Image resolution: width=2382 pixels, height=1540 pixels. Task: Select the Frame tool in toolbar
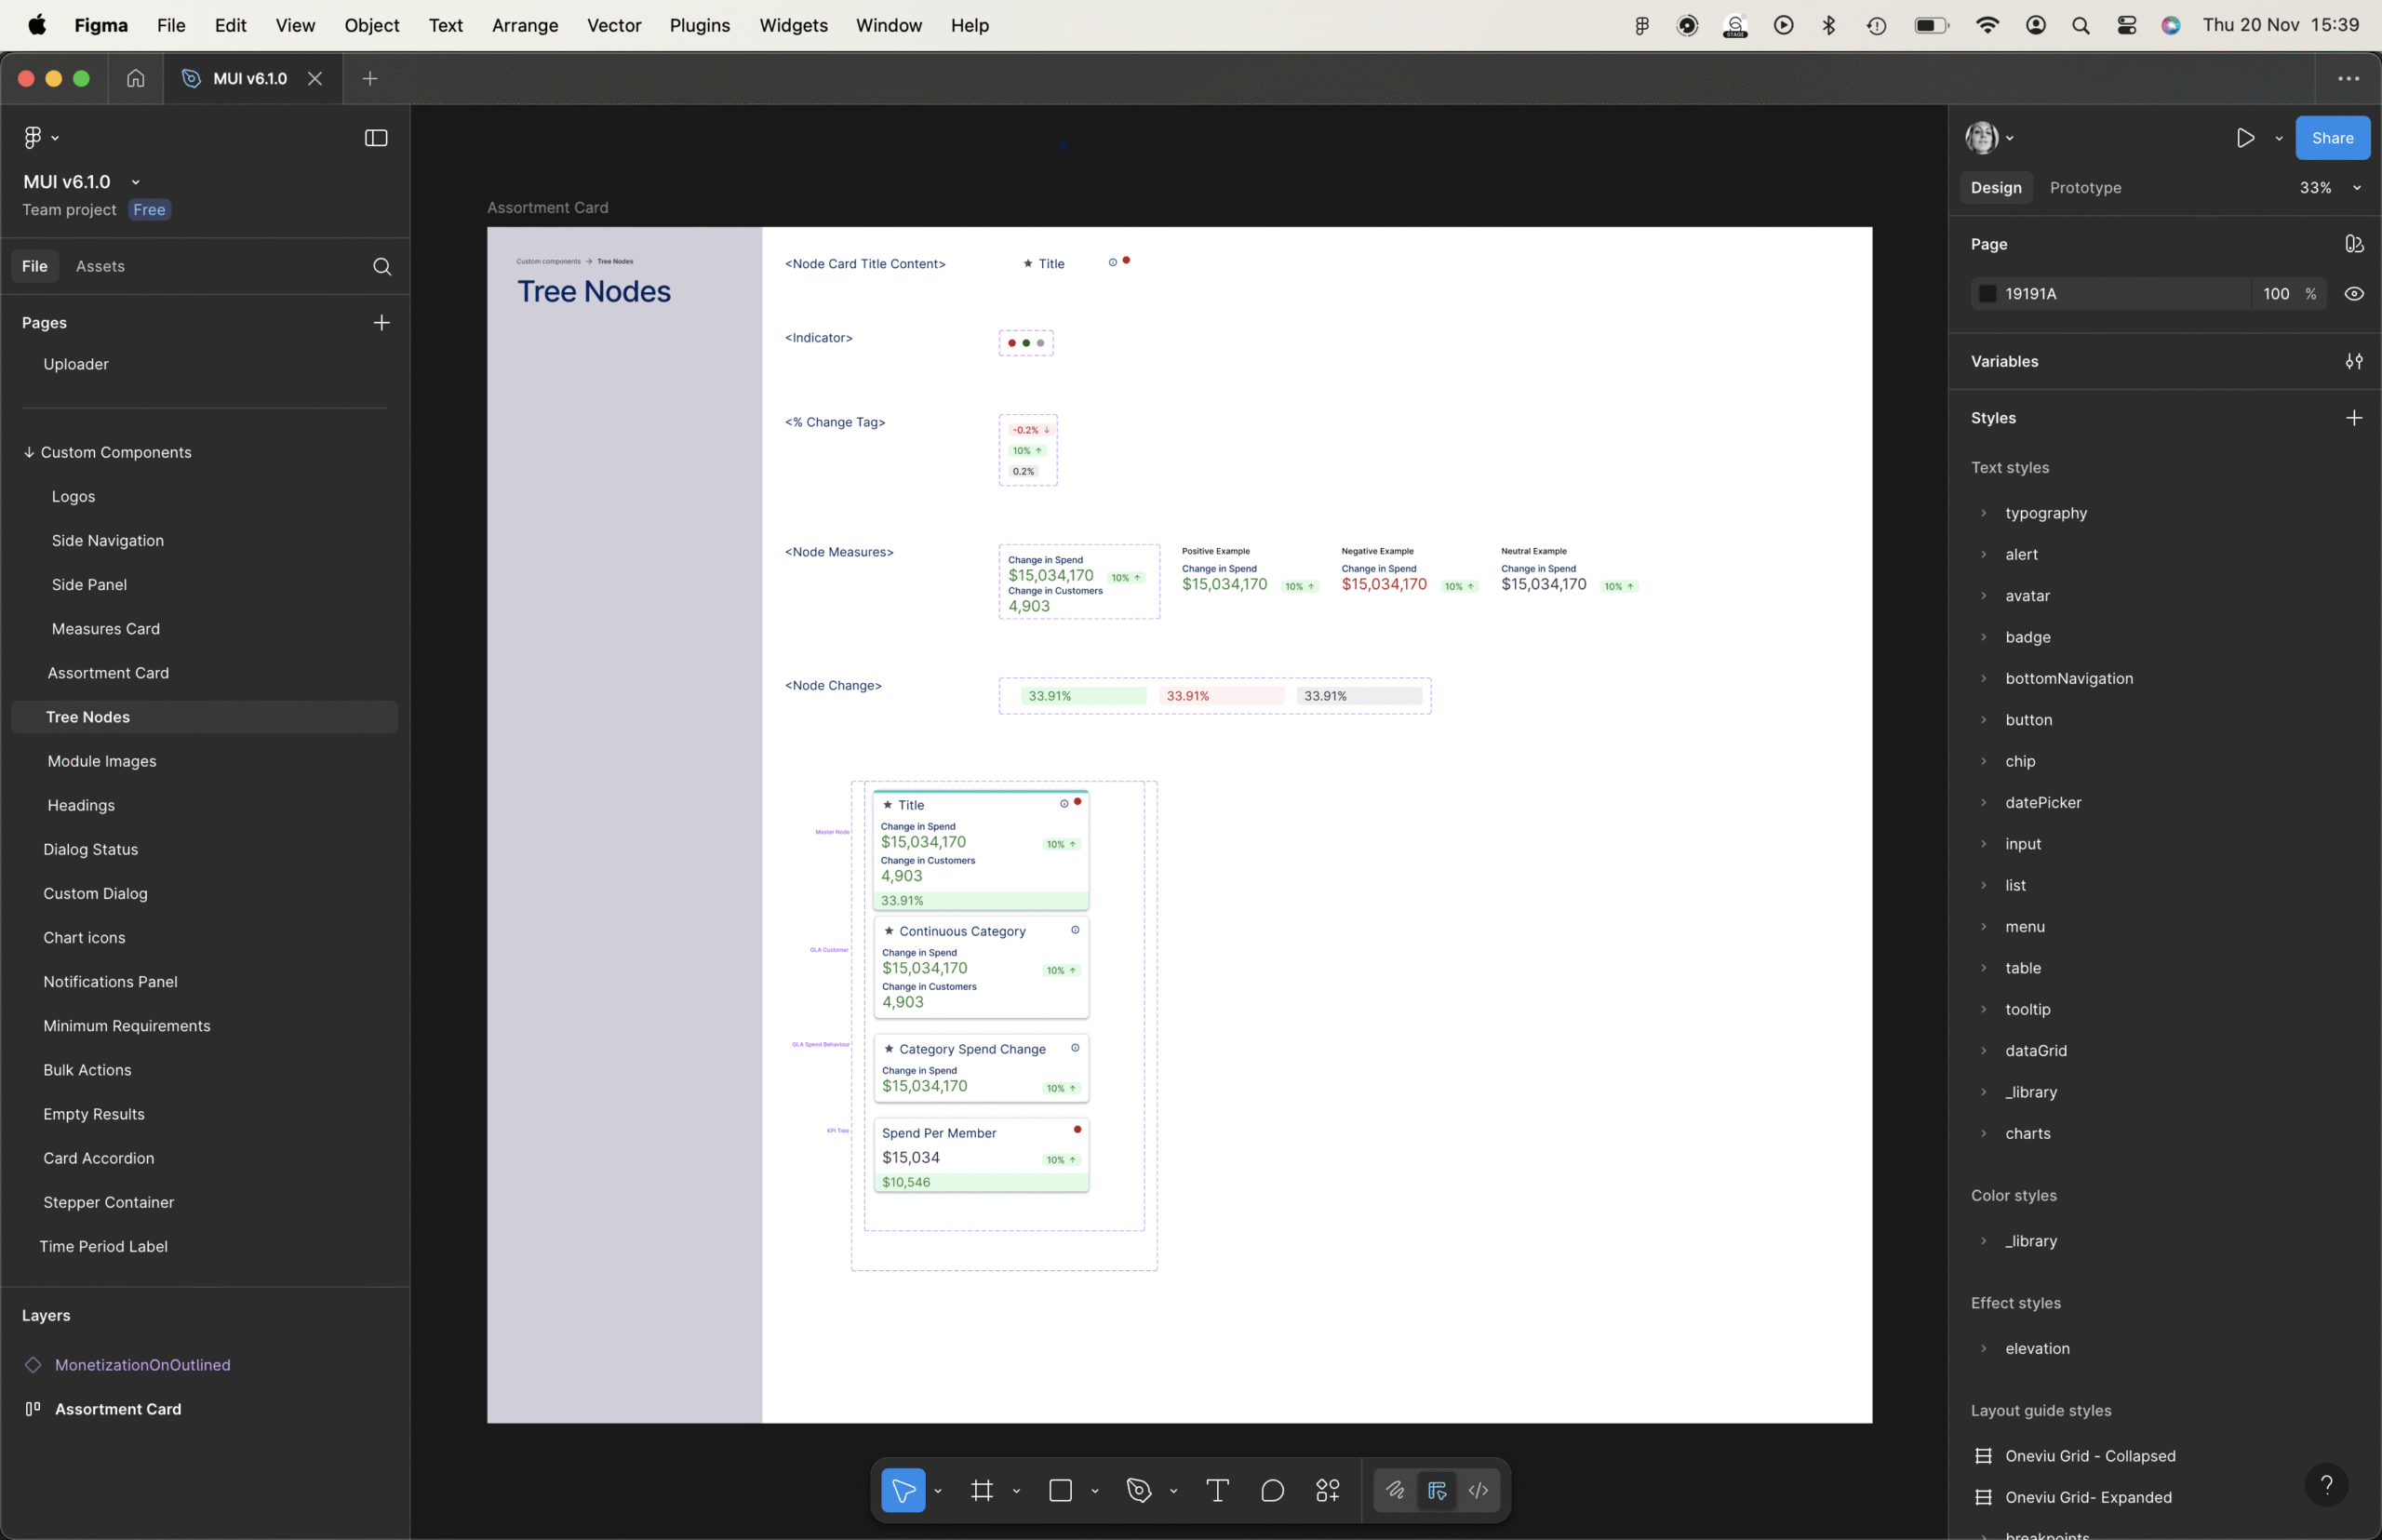click(982, 1490)
